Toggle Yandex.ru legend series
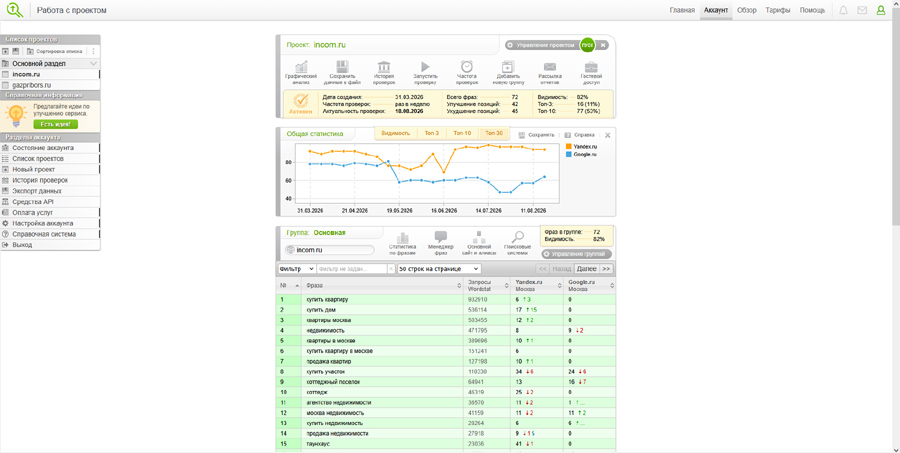 [582, 146]
